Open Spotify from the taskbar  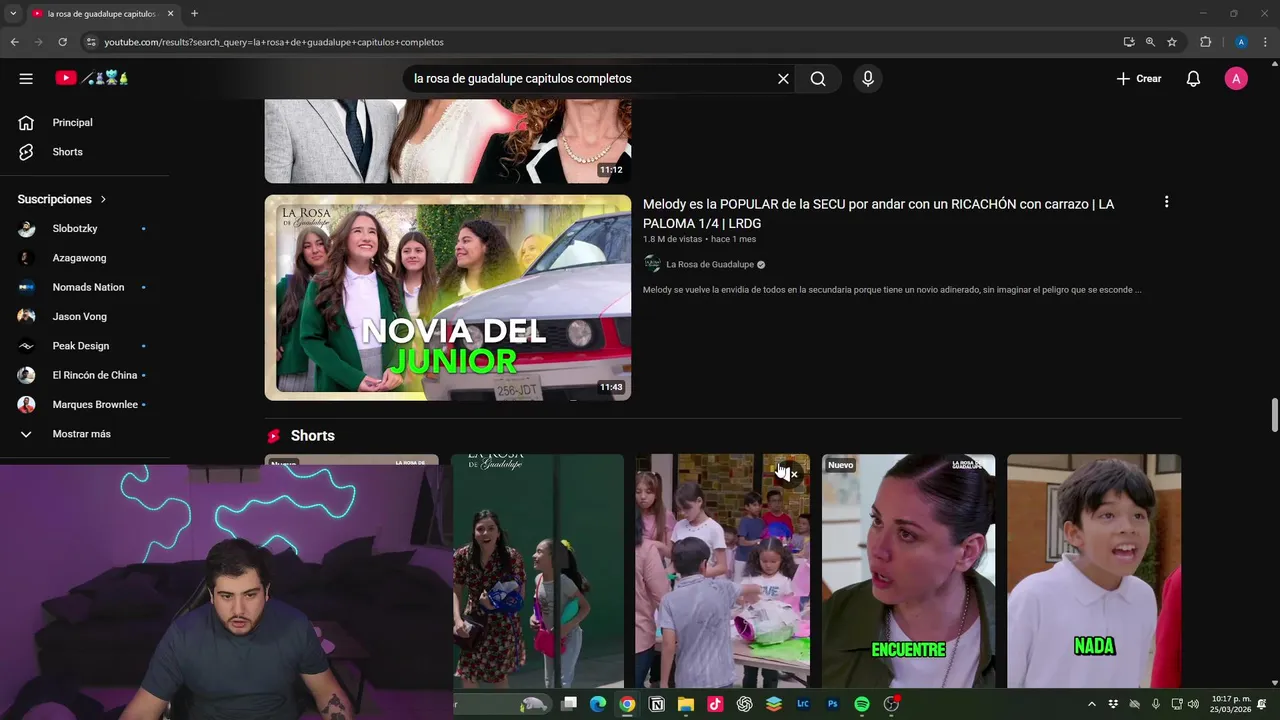862,704
